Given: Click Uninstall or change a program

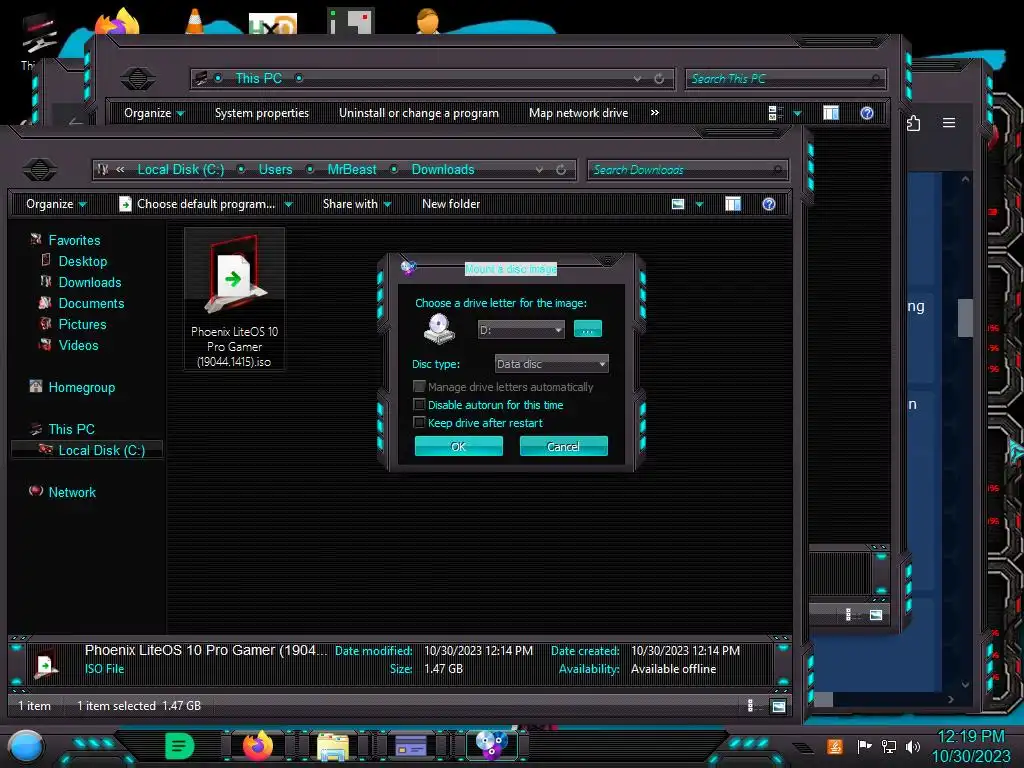Looking at the screenshot, I should [419, 113].
